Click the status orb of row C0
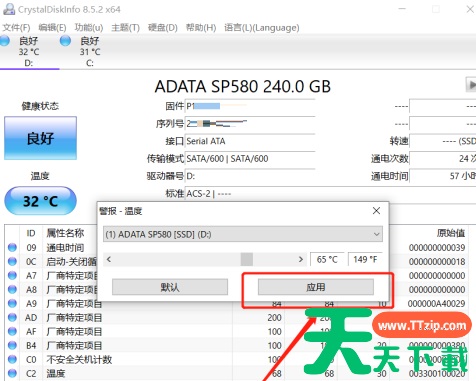Image resolution: width=476 pixels, height=381 pixels. click(12, 359)
